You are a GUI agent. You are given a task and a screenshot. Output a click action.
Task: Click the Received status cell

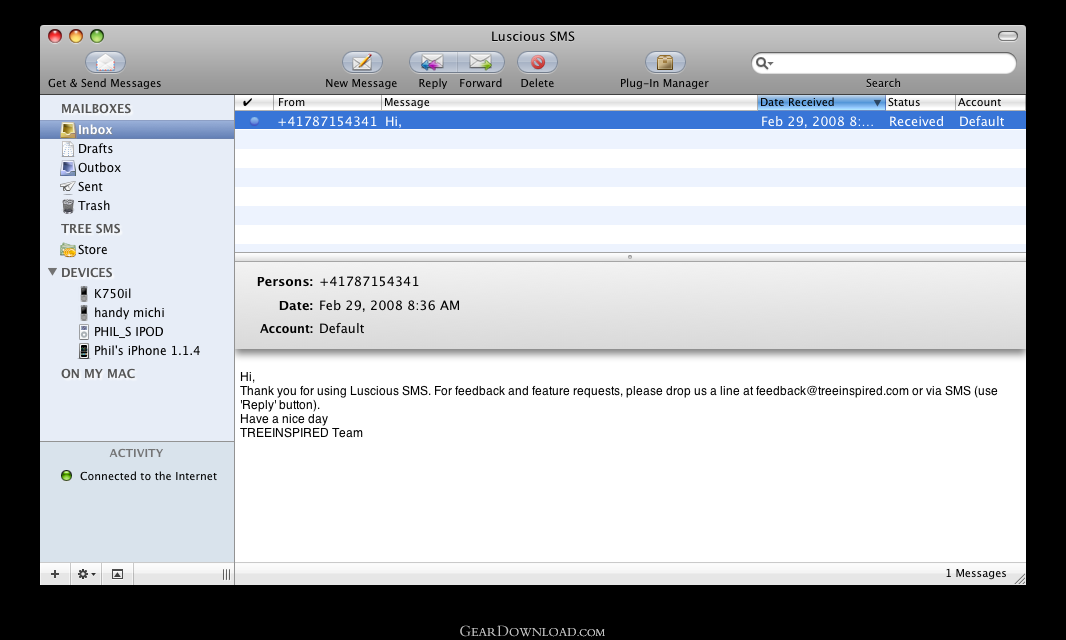916,121
